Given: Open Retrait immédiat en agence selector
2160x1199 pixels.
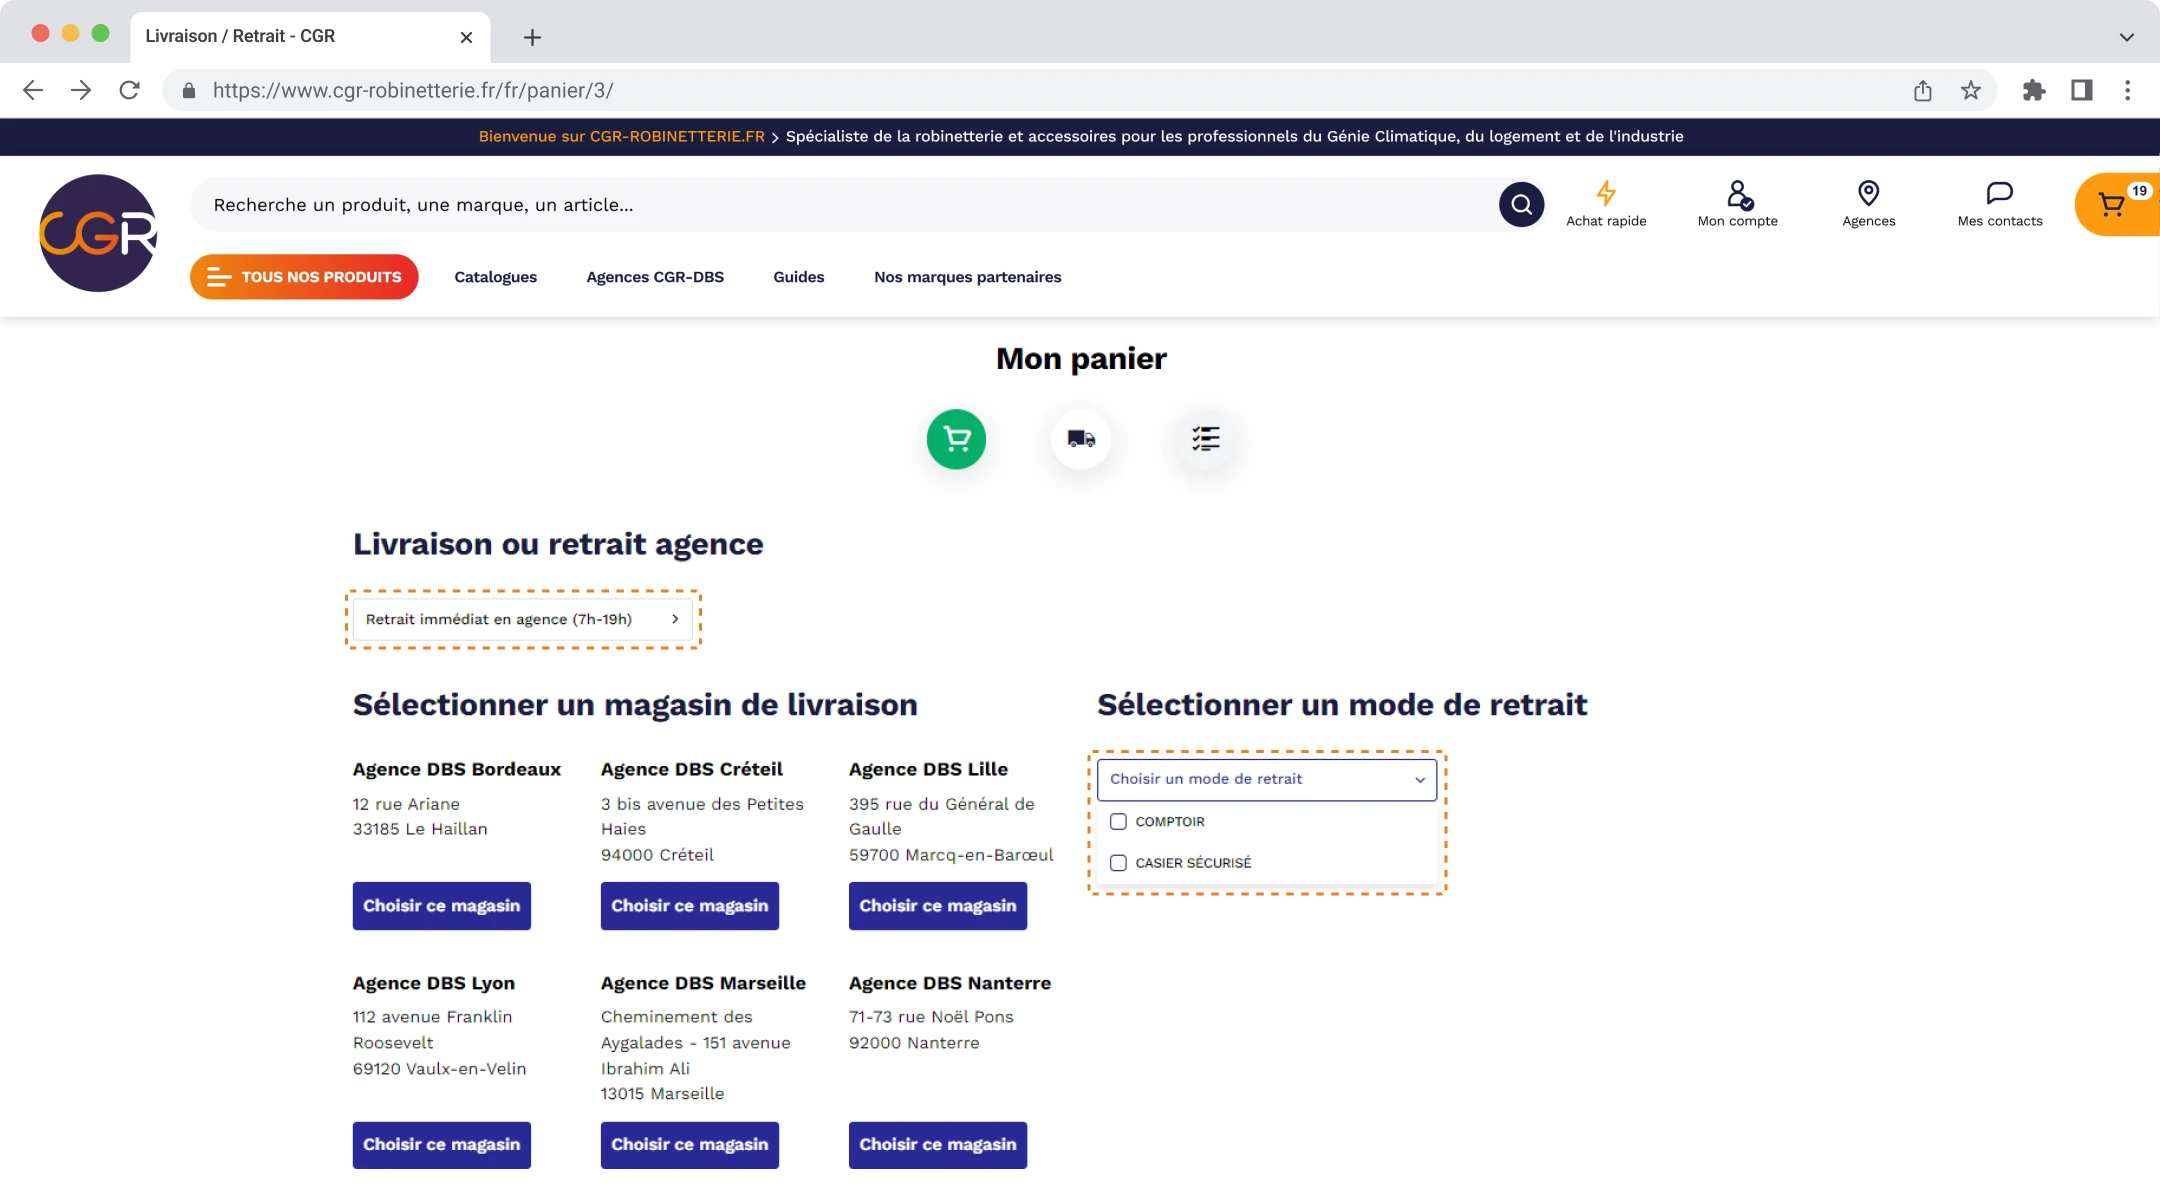Looking at the screenshot, I should [x=523, y=619].
